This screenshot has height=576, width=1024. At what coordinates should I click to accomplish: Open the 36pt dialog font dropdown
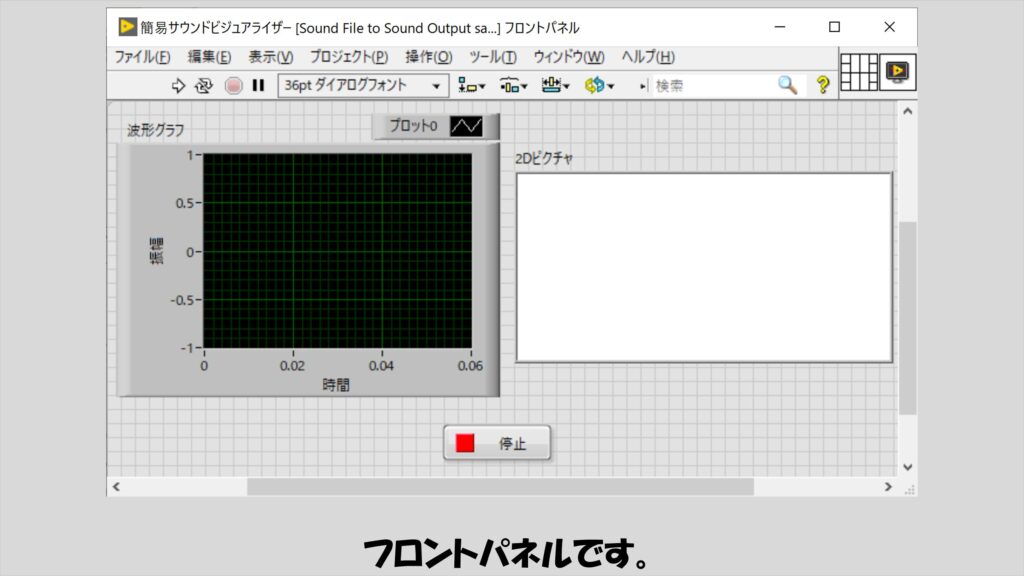pyautogui.click(x=363, y=86)
